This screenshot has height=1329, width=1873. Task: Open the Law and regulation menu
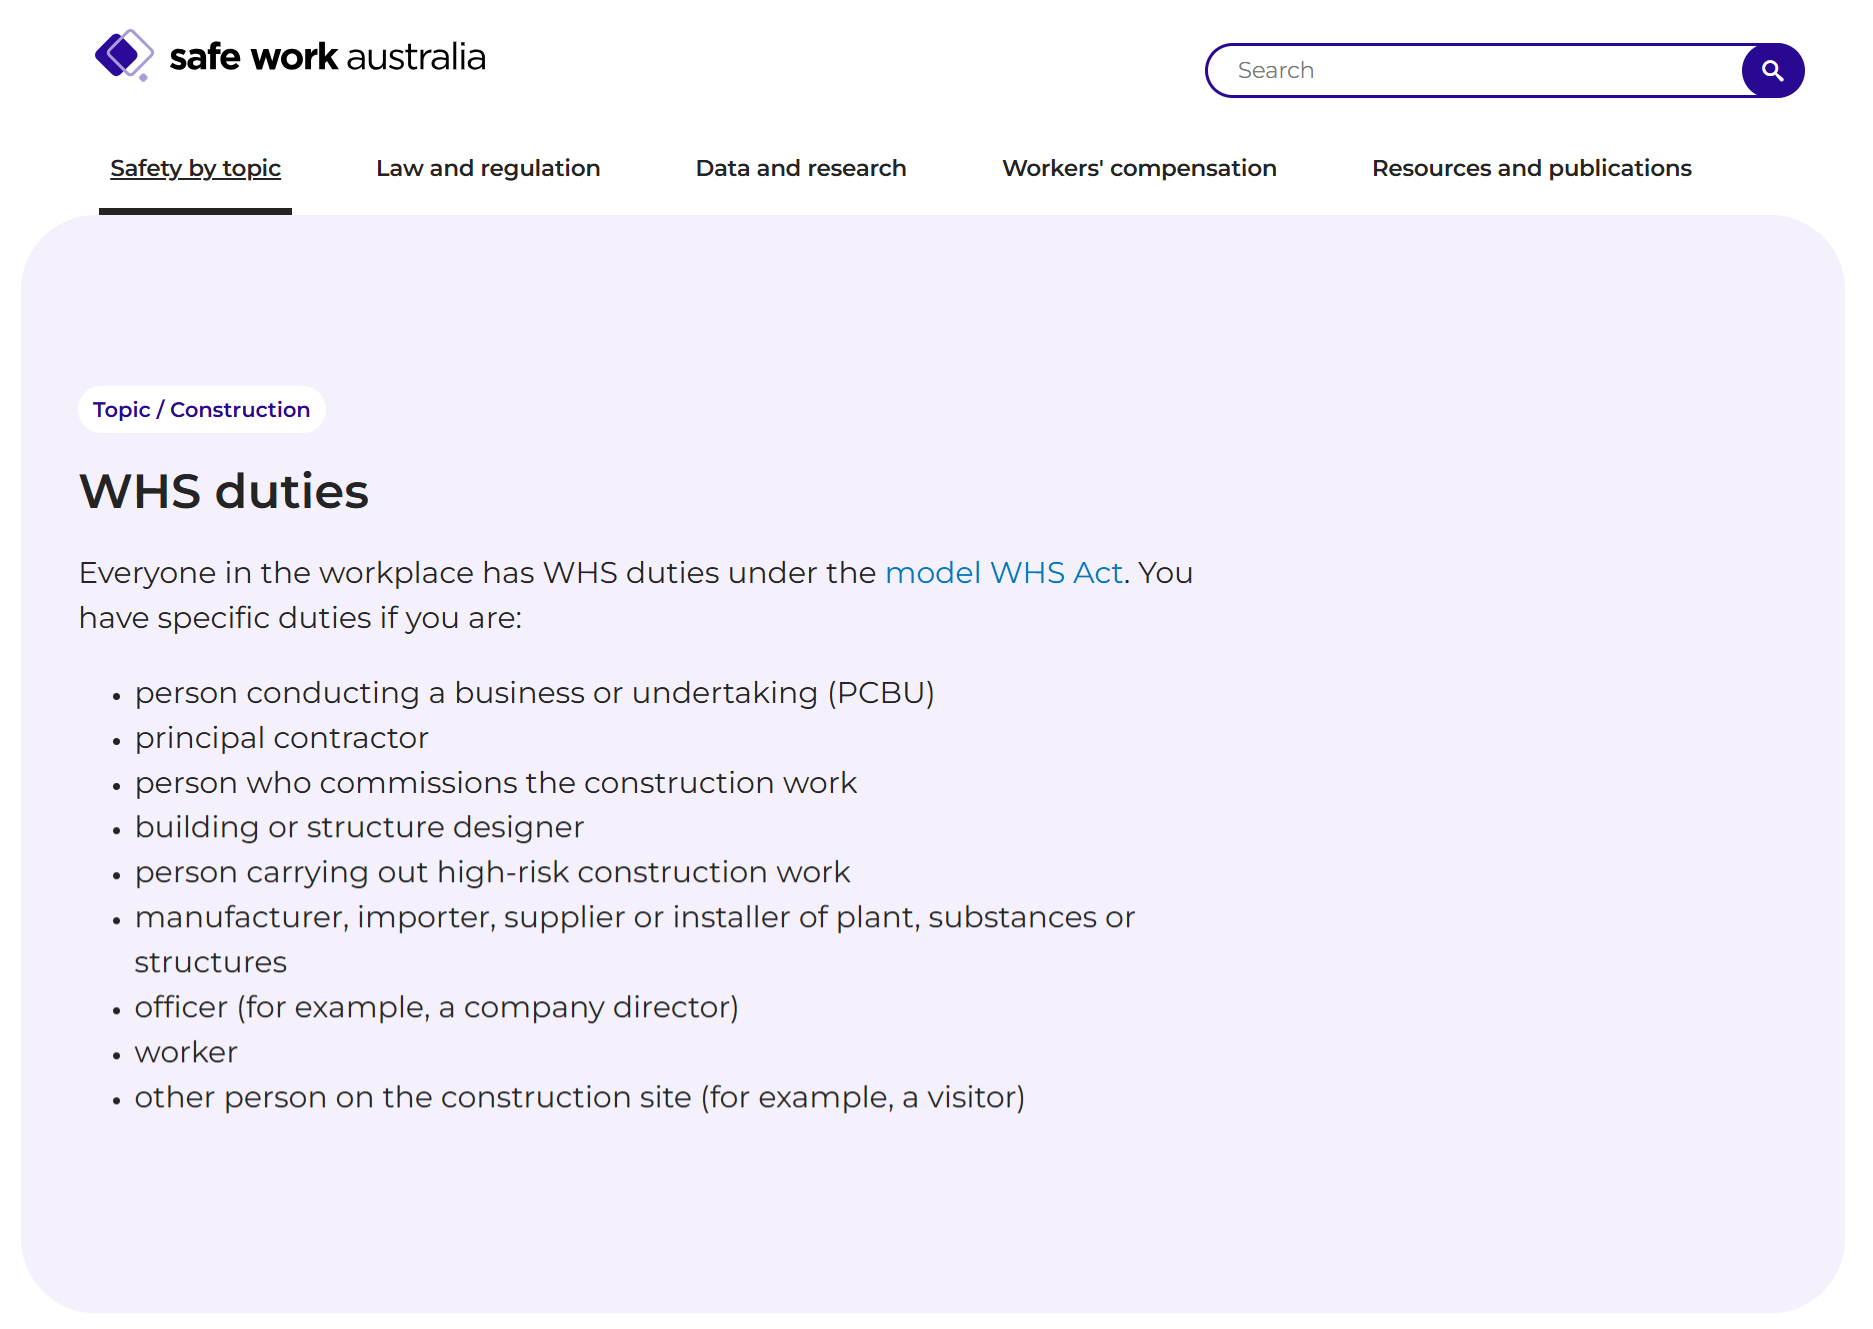click(x=488, y=168)
